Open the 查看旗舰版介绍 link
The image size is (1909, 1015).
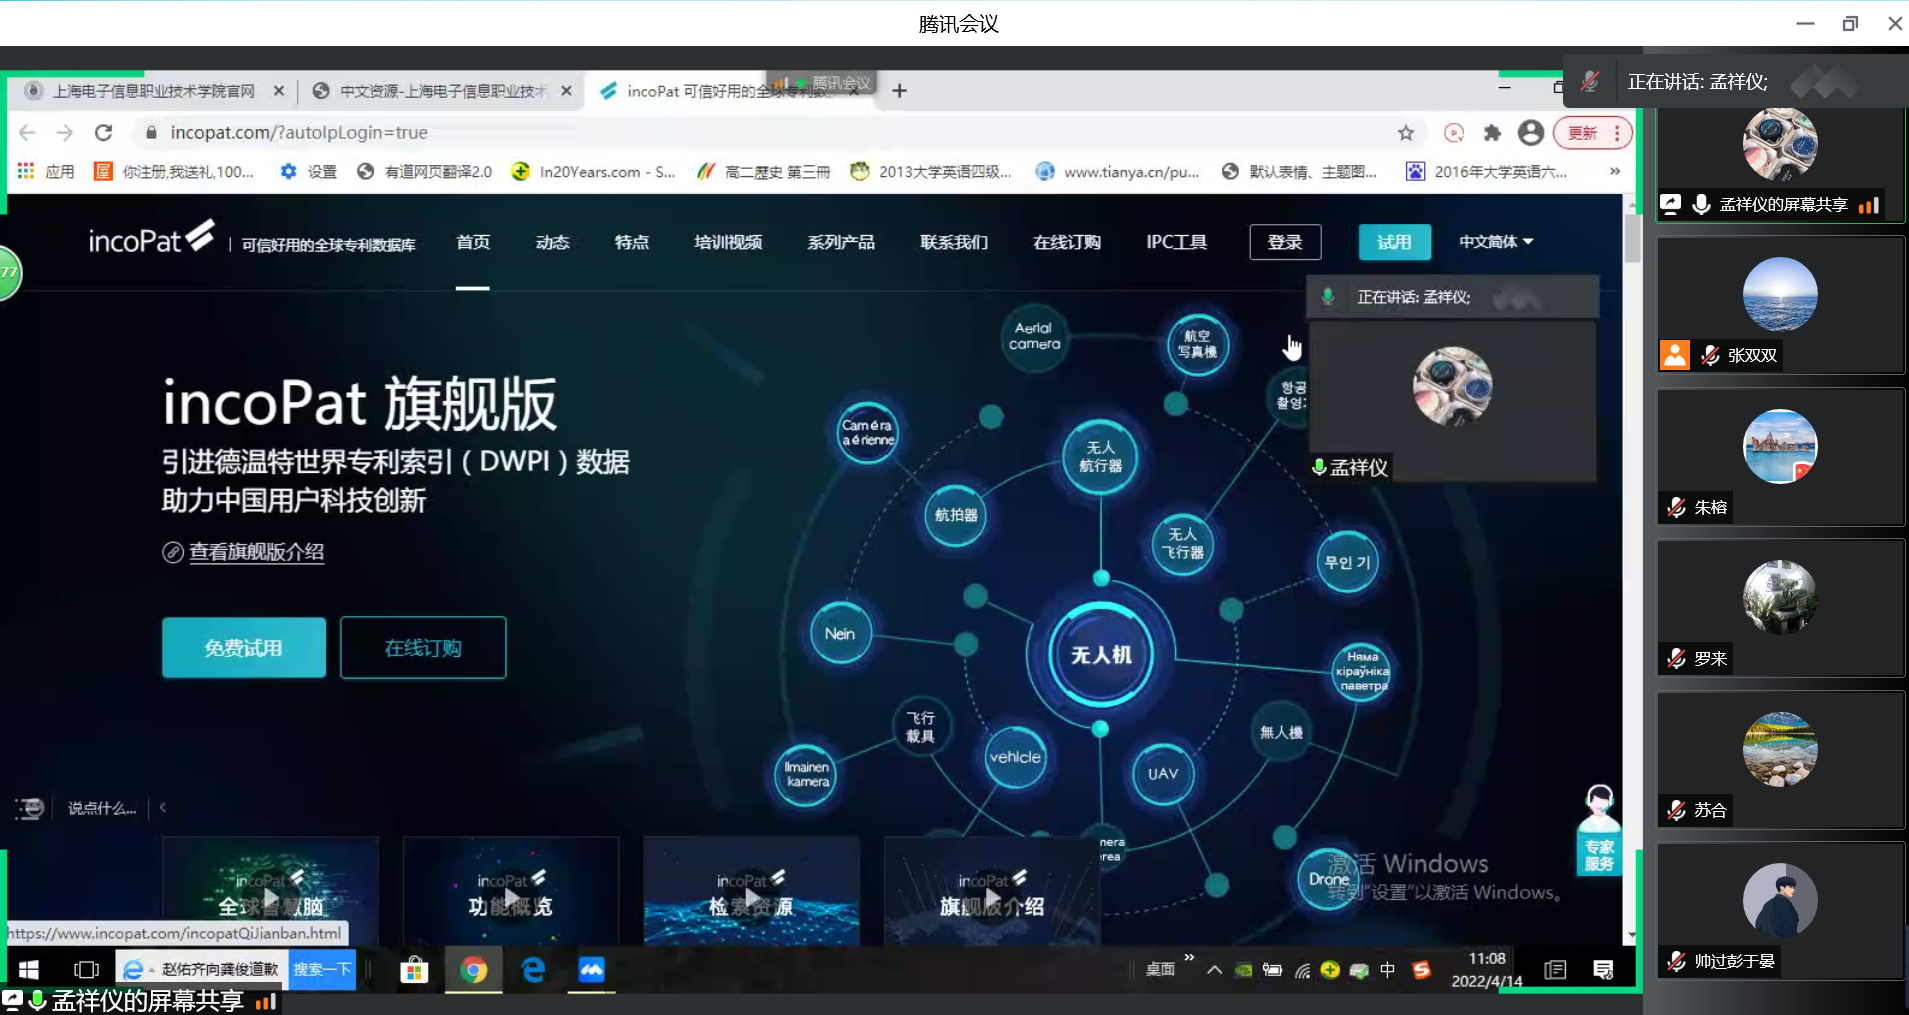click(x=256, y=552)
